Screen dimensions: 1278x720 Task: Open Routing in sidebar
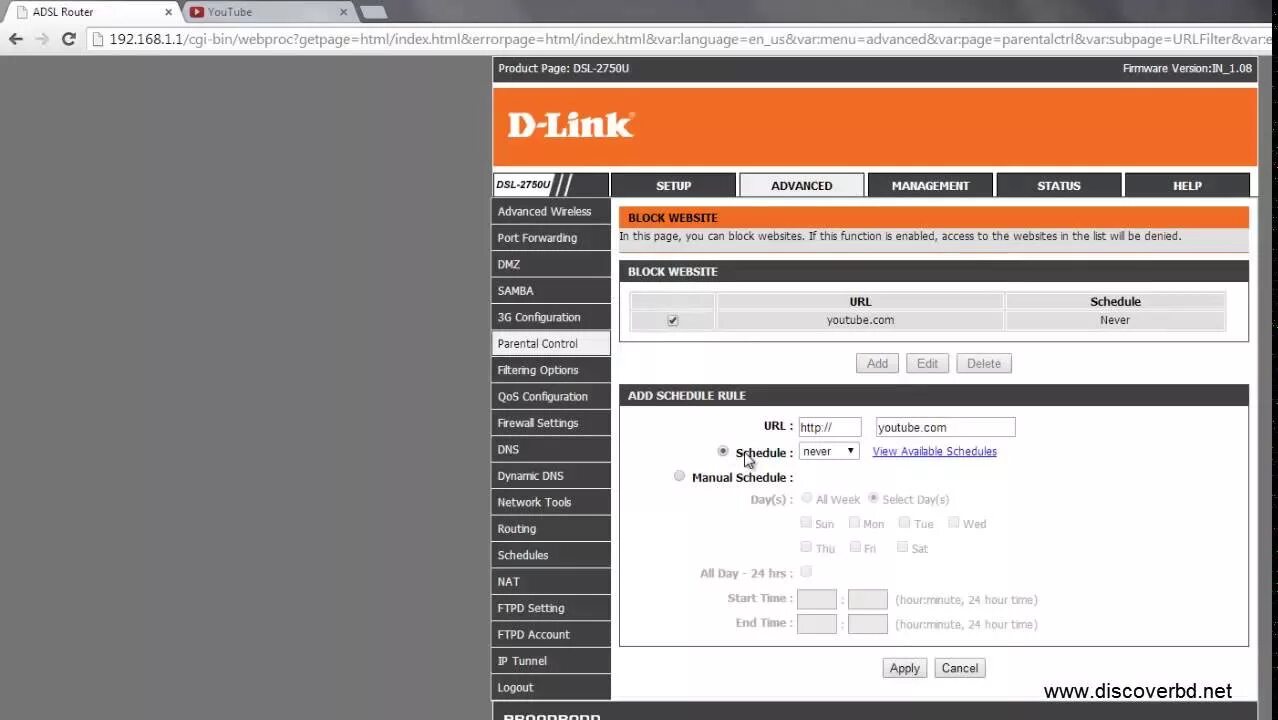[551, 529]
